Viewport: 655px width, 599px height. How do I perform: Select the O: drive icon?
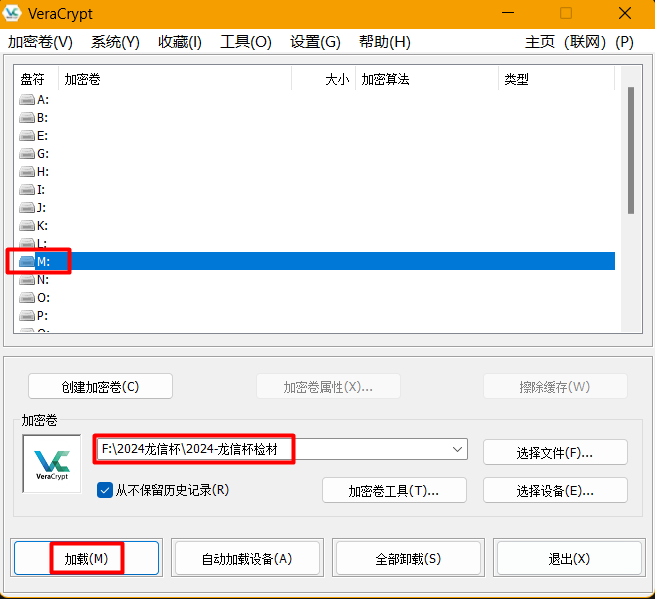[27, 297]
